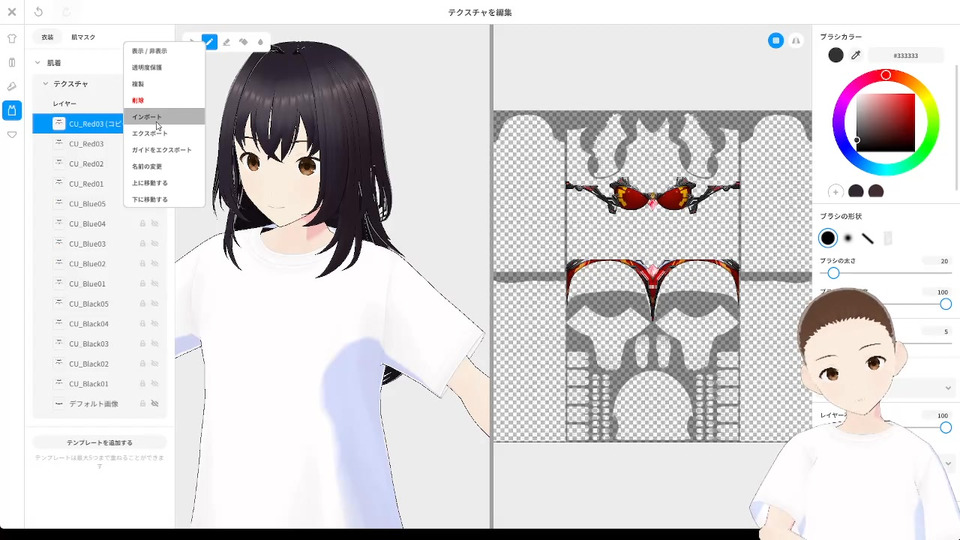Image resolution: width=960 pixels, height=540 pixels.
Task: Choose the hard round brush shape
Action: click(x=828, y=238)
